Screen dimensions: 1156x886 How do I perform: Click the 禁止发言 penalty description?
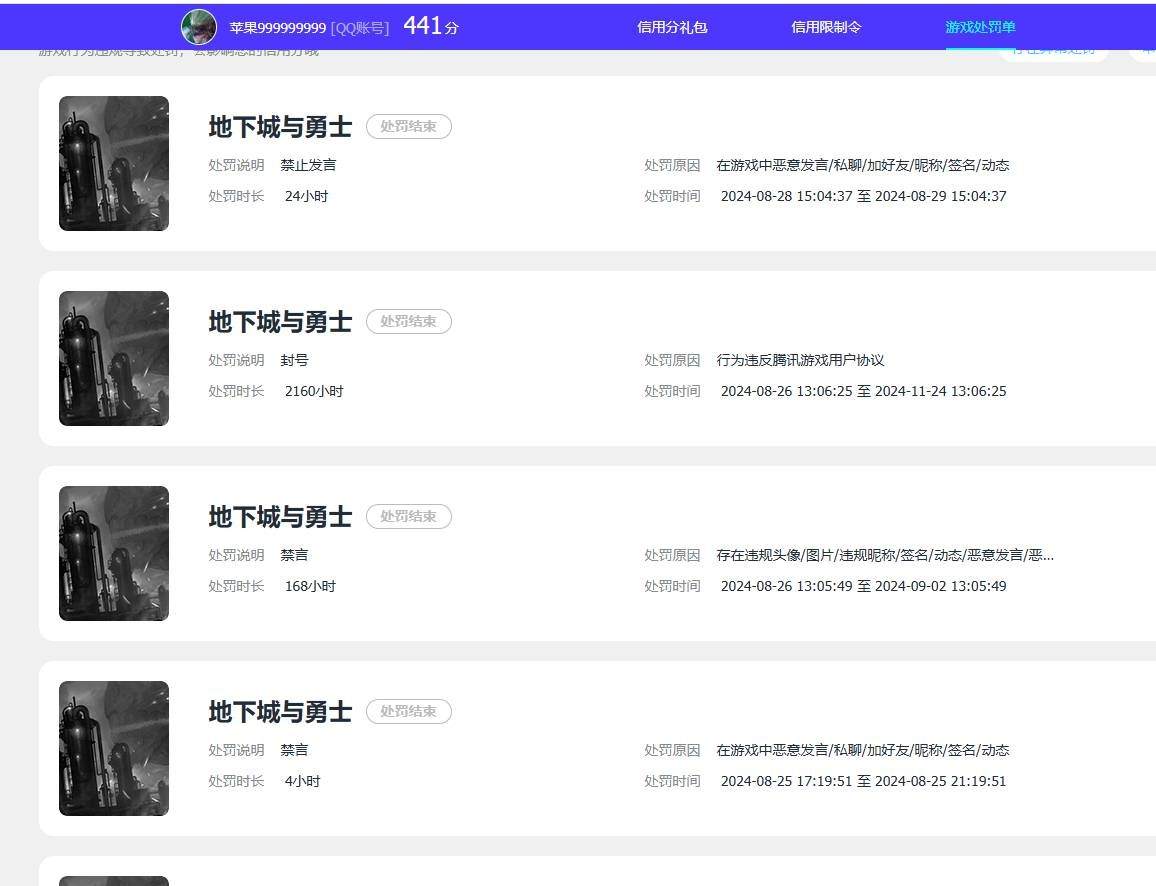(308, 165)
